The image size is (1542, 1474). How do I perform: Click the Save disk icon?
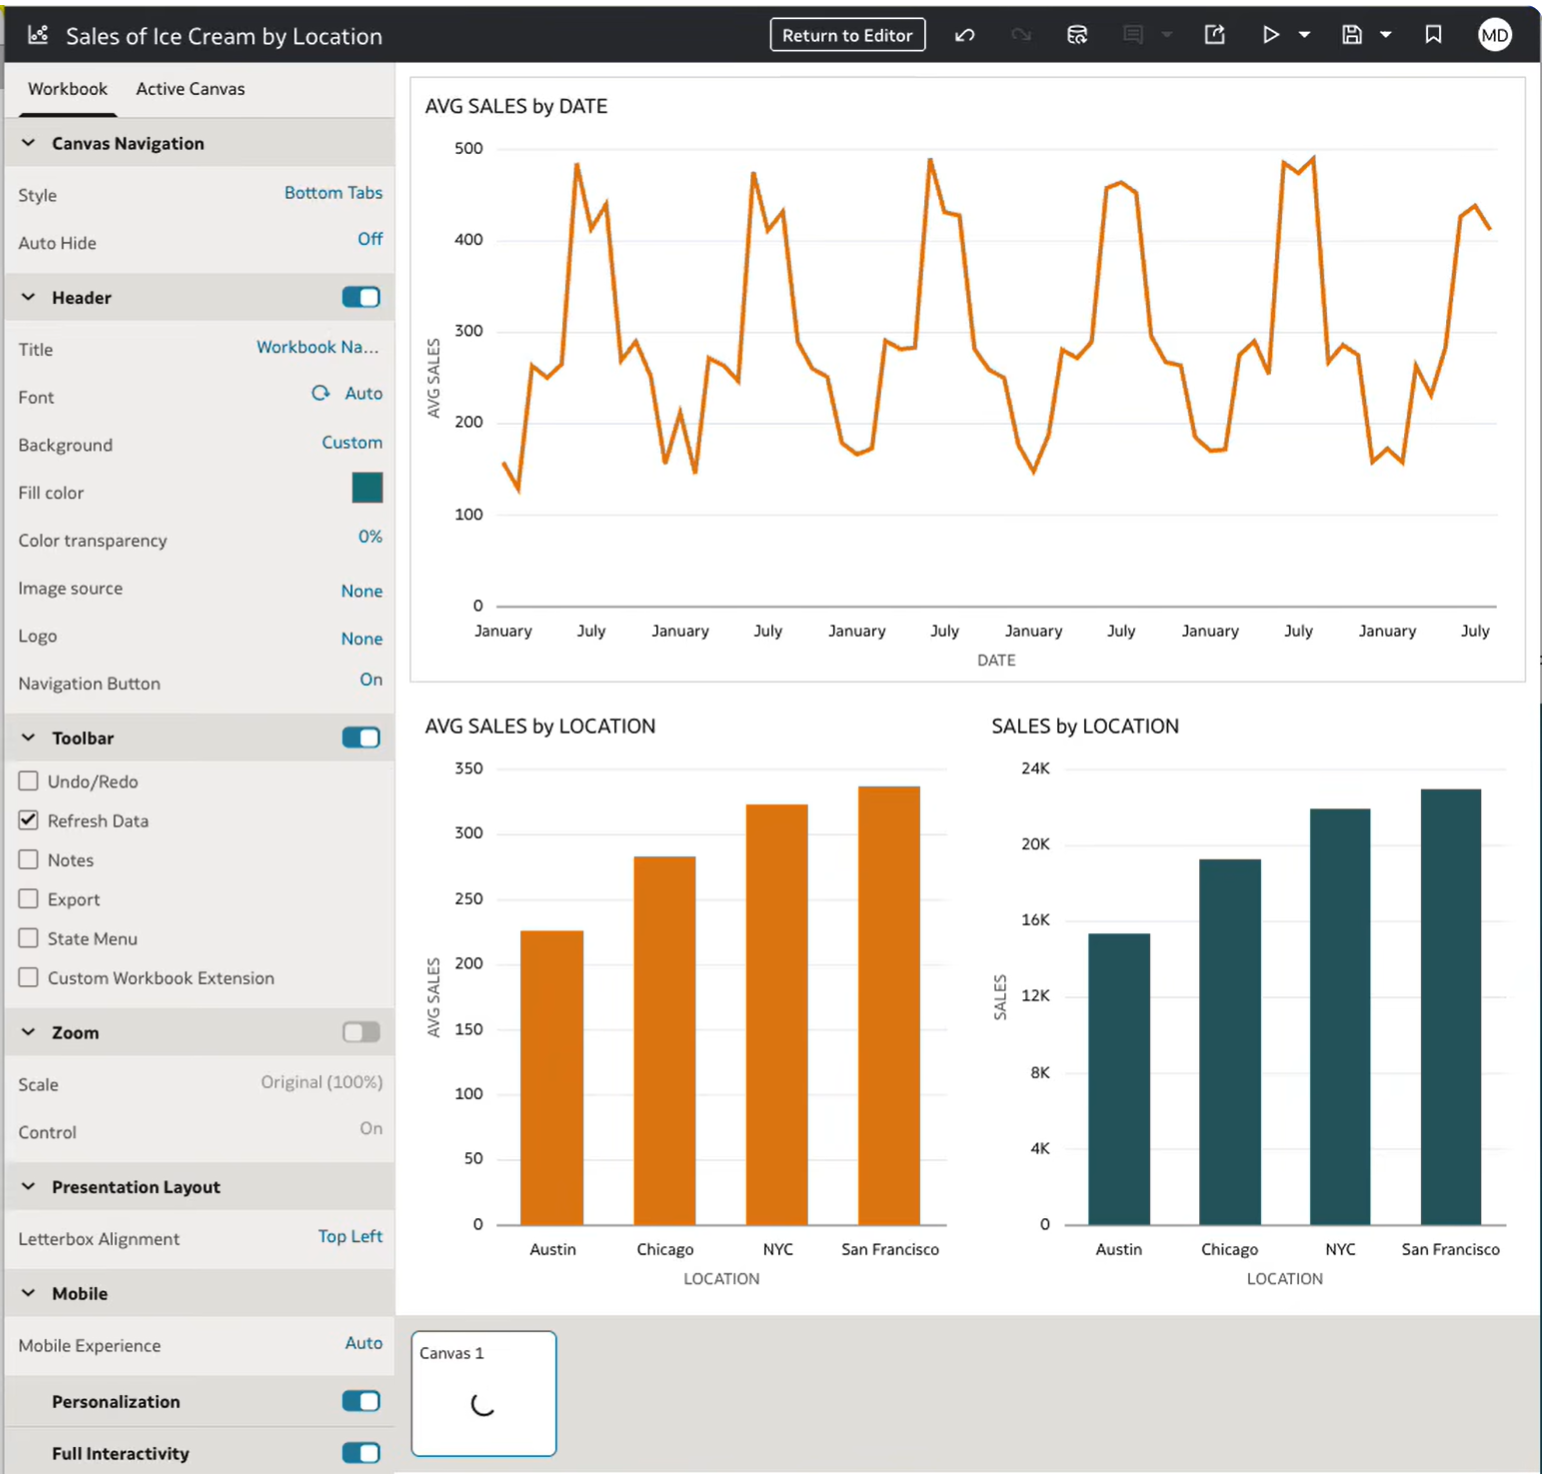pos(1351,35)
